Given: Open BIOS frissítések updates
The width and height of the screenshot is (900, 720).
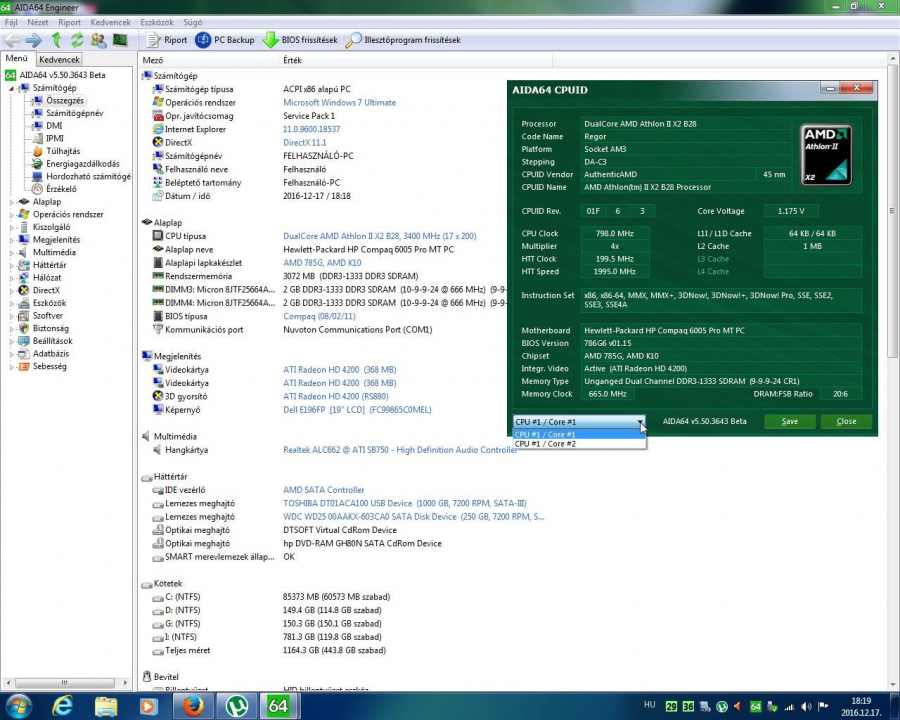Looking at the screenshot, I should (300, 40).
